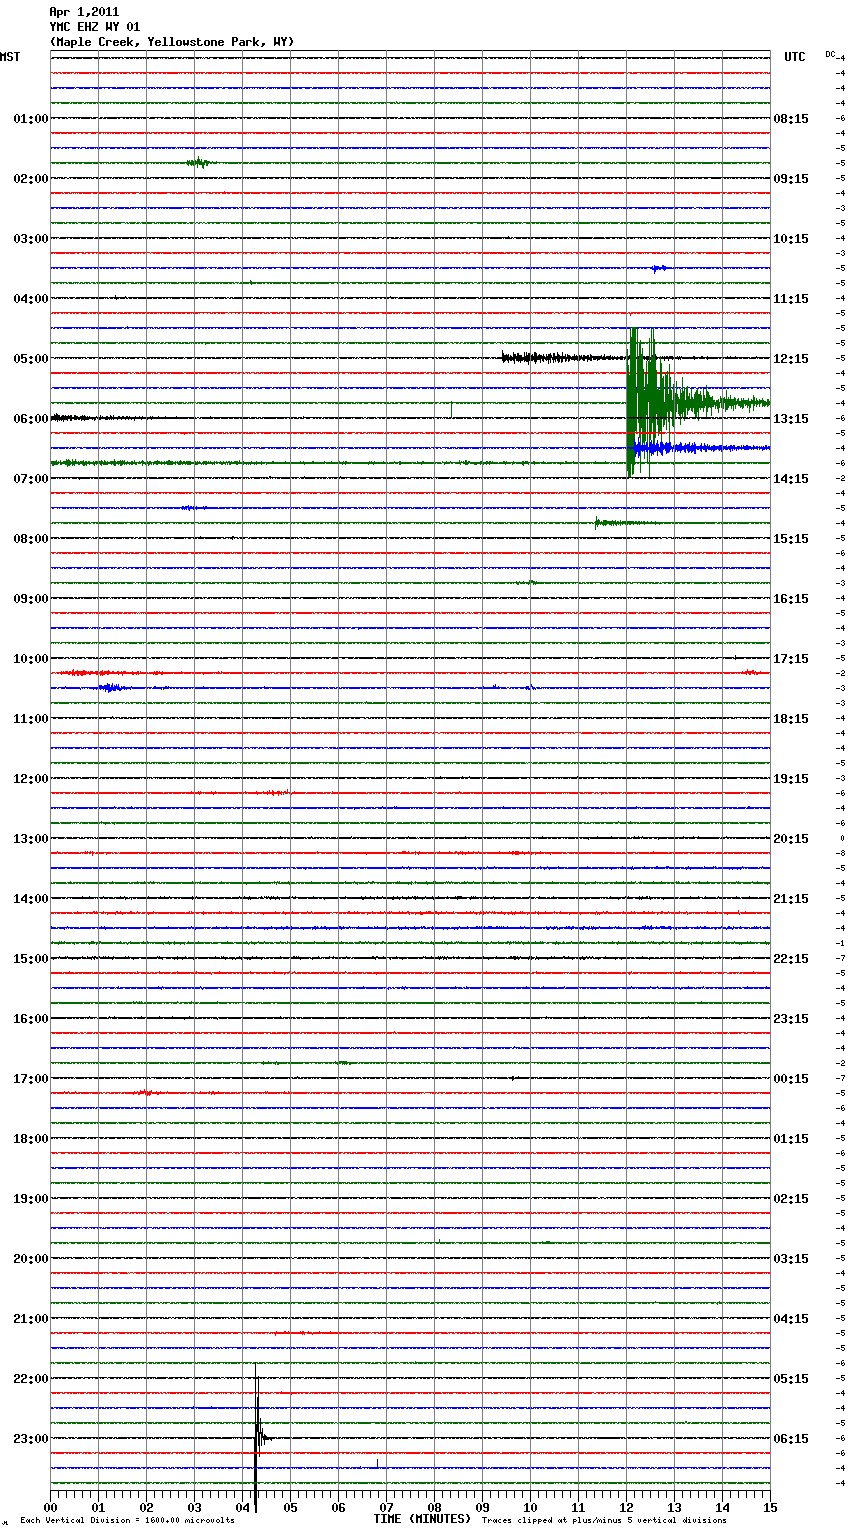The height and width of the screenshot is (1534, 850).
Task: Select the station code "YMC EHZ WY 01"
Action: (95, 27)
